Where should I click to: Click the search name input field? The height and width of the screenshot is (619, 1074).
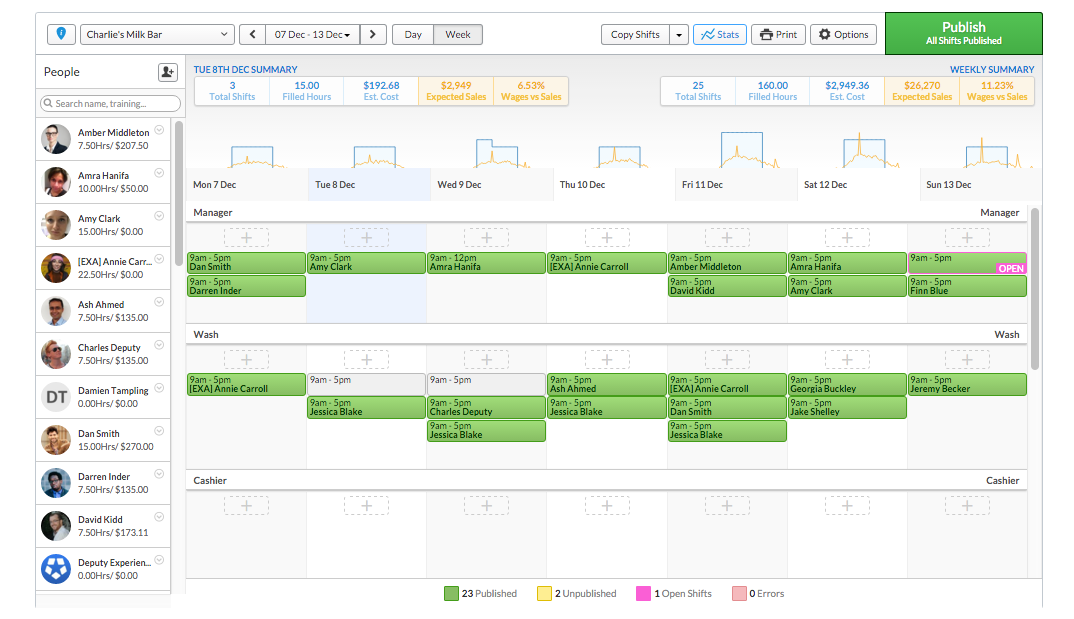click(x=111, y=103)
